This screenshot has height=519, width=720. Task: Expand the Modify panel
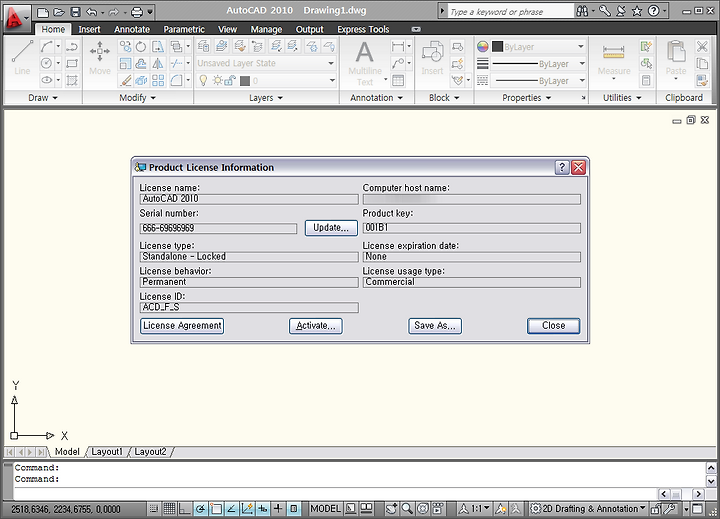pos(137,98)
